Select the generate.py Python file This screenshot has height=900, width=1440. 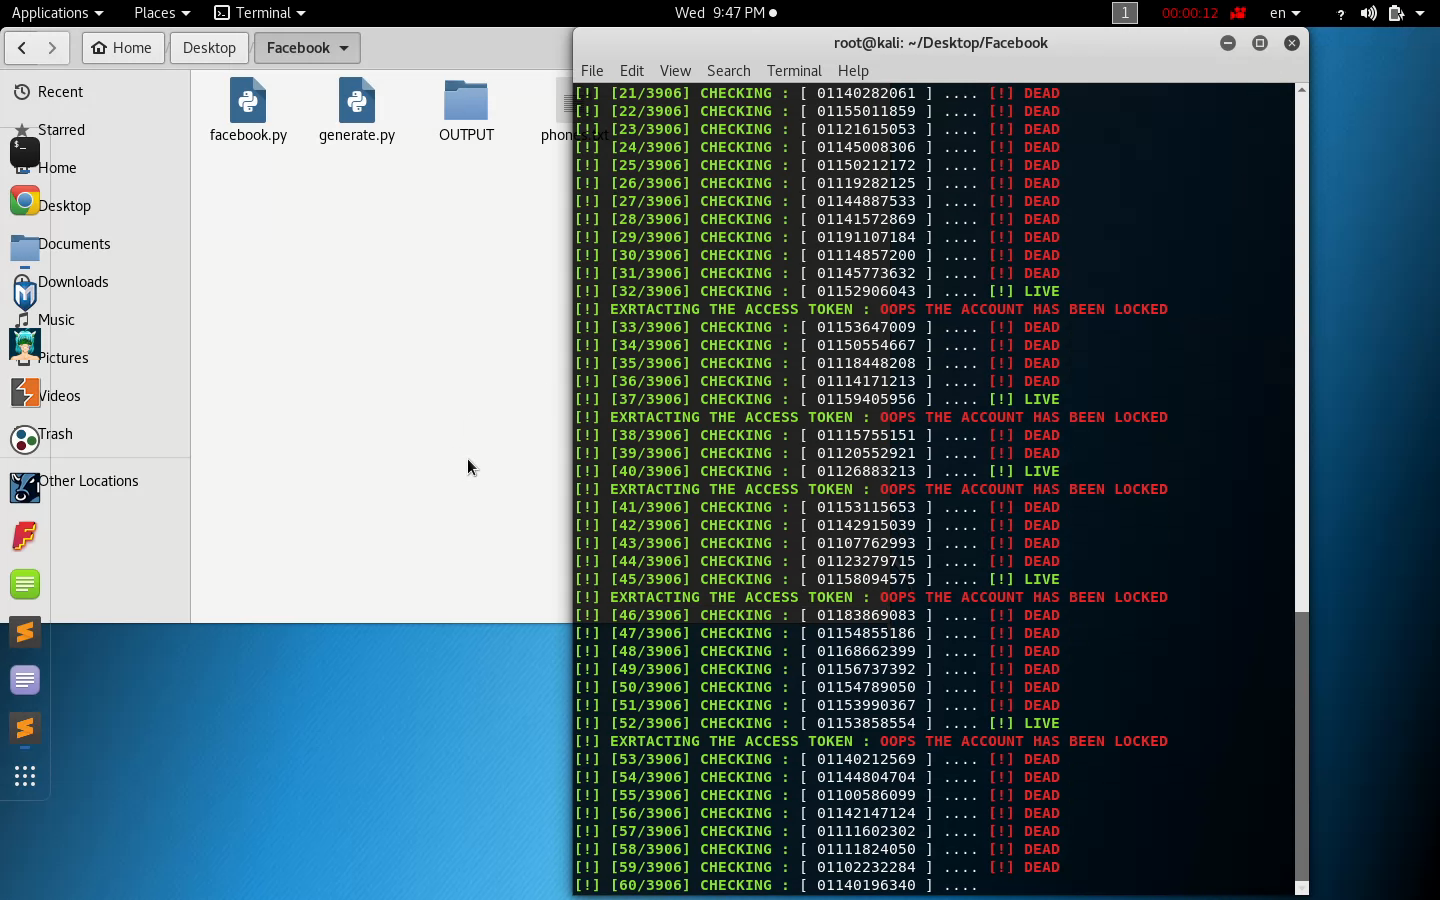357,111
